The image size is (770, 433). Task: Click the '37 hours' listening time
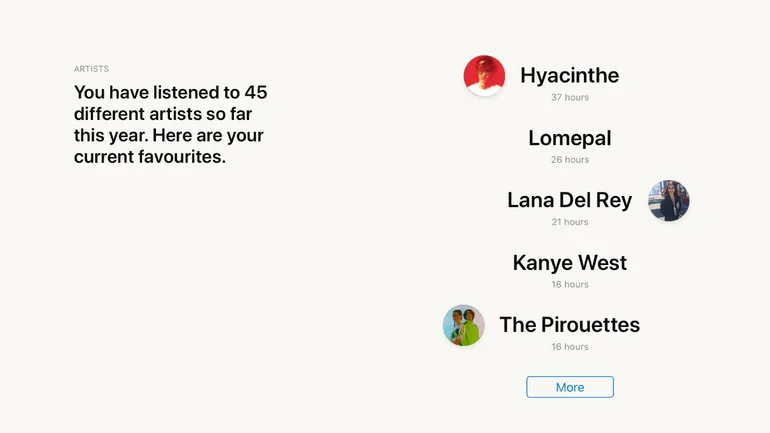click(570, 98)
